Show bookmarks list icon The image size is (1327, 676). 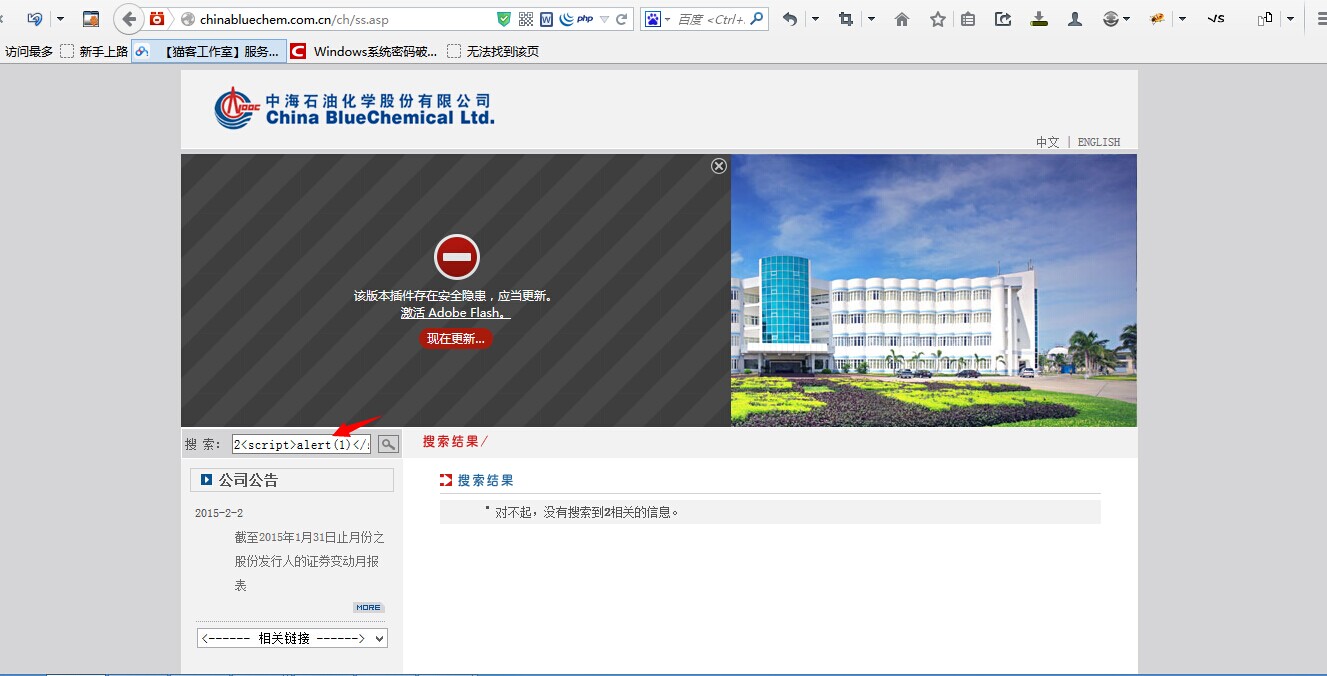pyautogui.click(x=968, y=19)
